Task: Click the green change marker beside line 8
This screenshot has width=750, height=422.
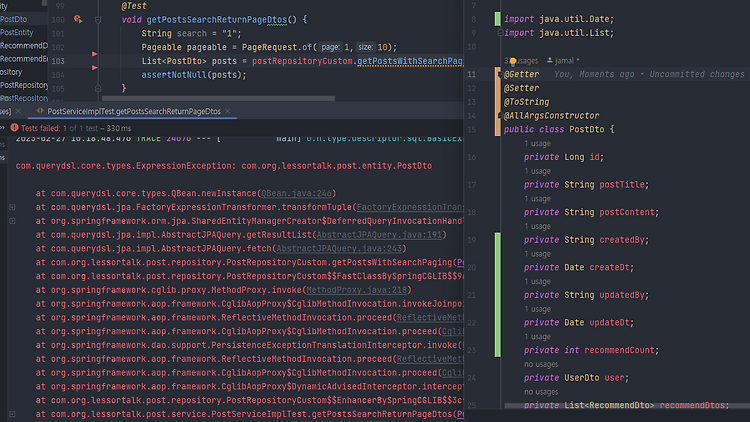Action: [x=497, y=19]
